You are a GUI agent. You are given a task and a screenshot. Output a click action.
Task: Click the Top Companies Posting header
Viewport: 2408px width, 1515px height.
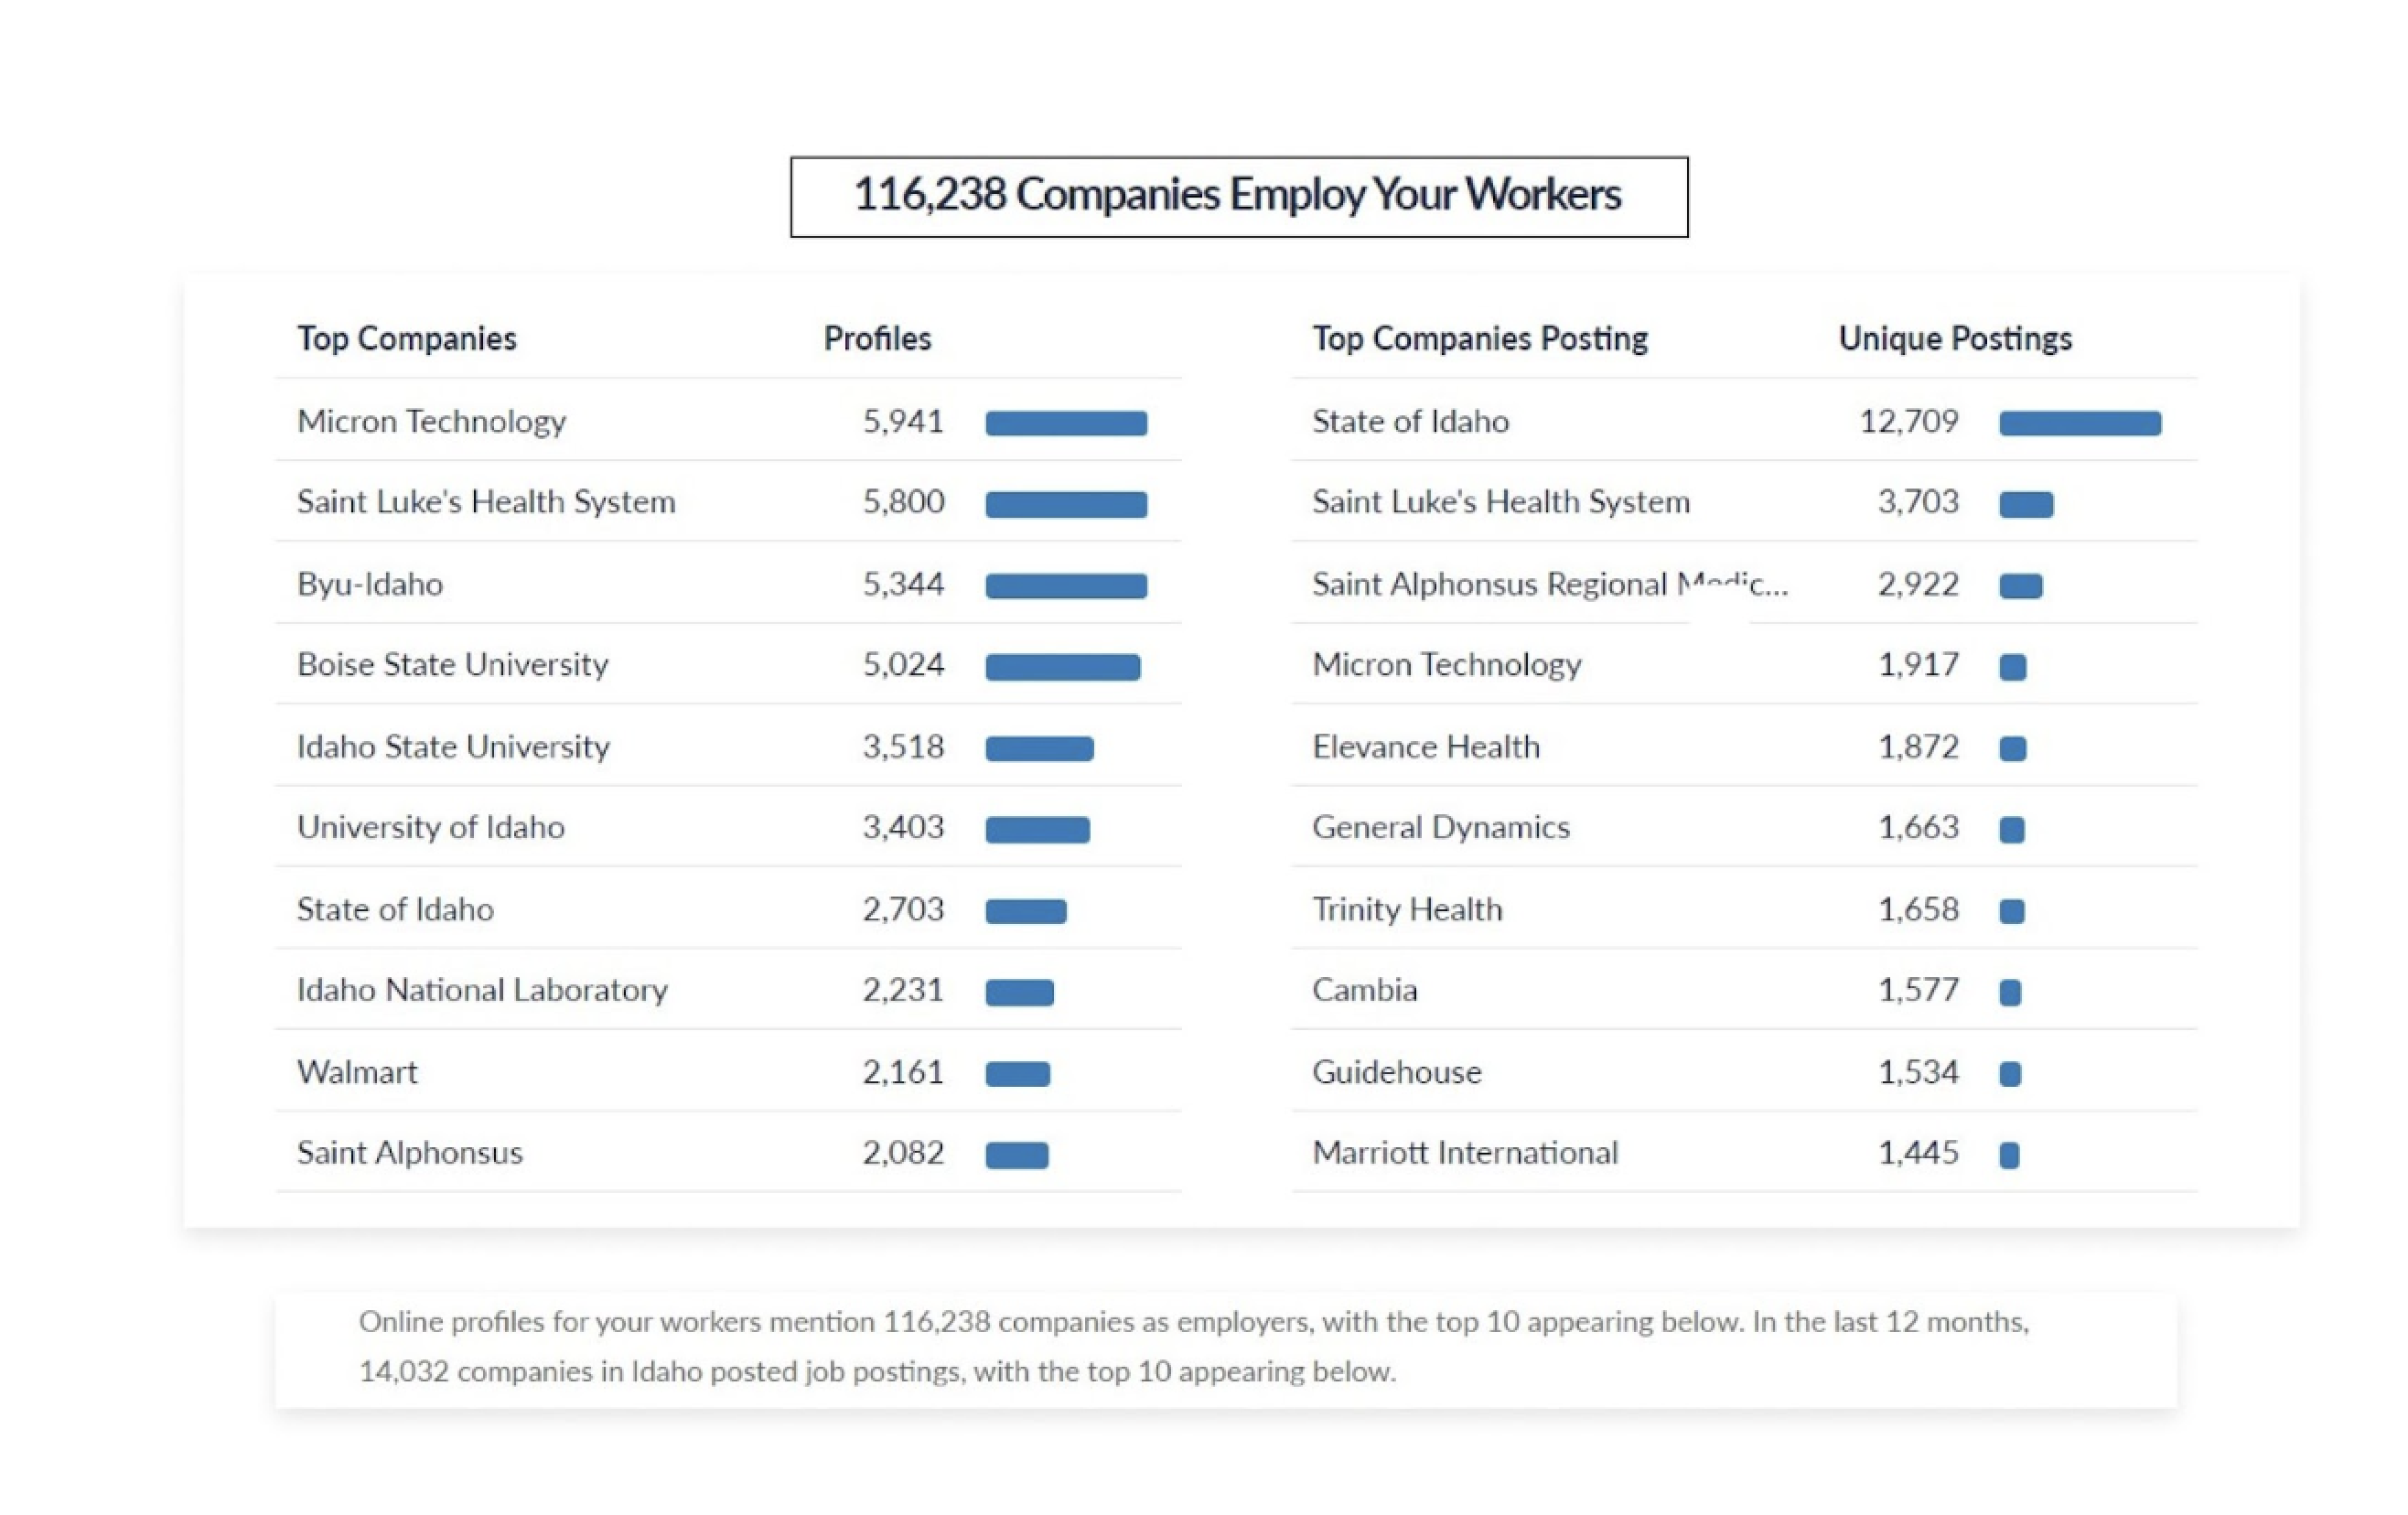[1480, 339]
